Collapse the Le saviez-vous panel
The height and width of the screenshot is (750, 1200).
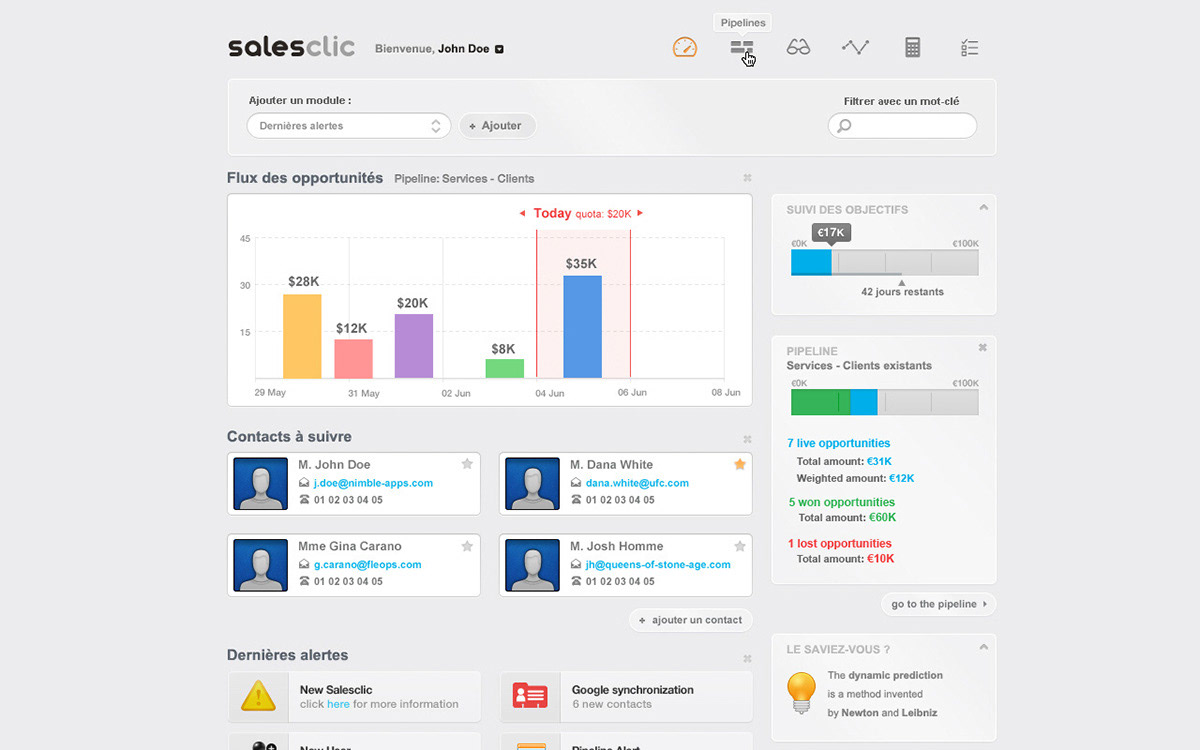pos(983,648)
